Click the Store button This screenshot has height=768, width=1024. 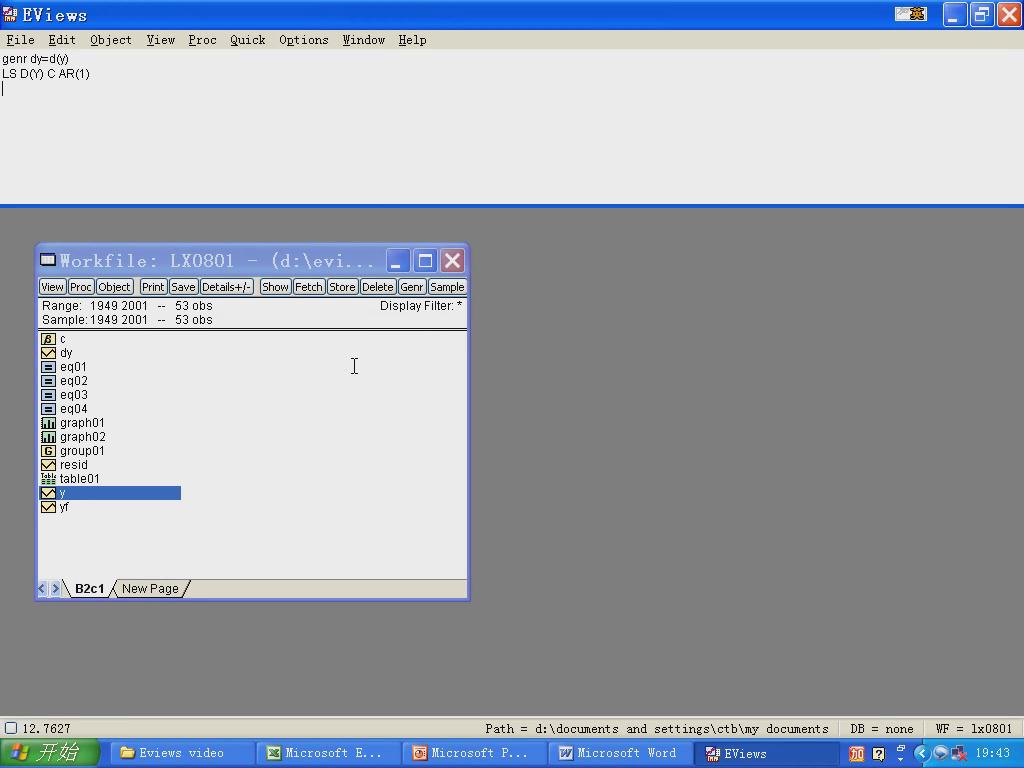pyautogui.click(x=342, y=287)
